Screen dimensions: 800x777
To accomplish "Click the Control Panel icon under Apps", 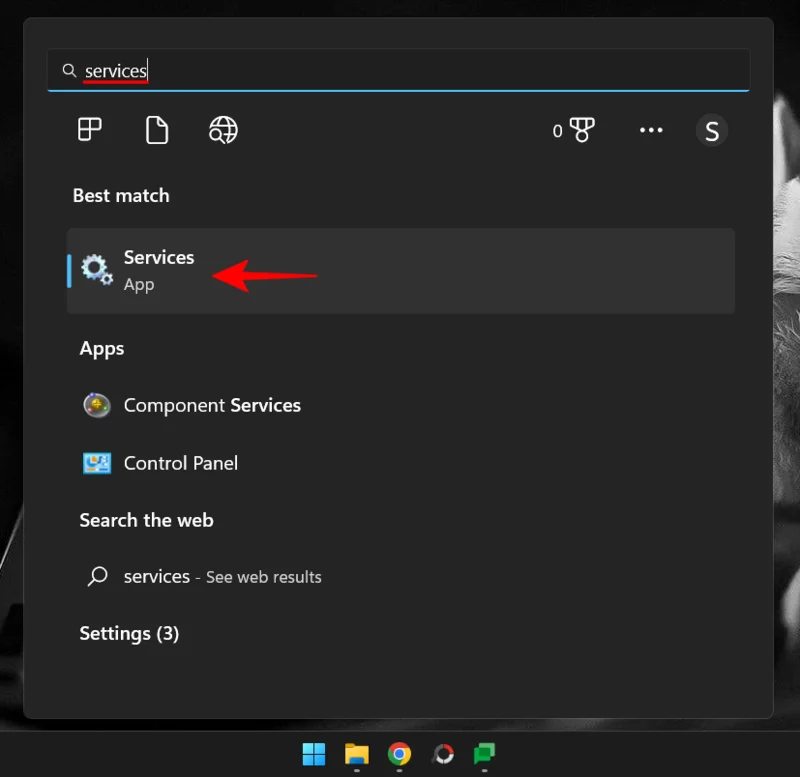I will pyautogui.click(x=96, y=463).
